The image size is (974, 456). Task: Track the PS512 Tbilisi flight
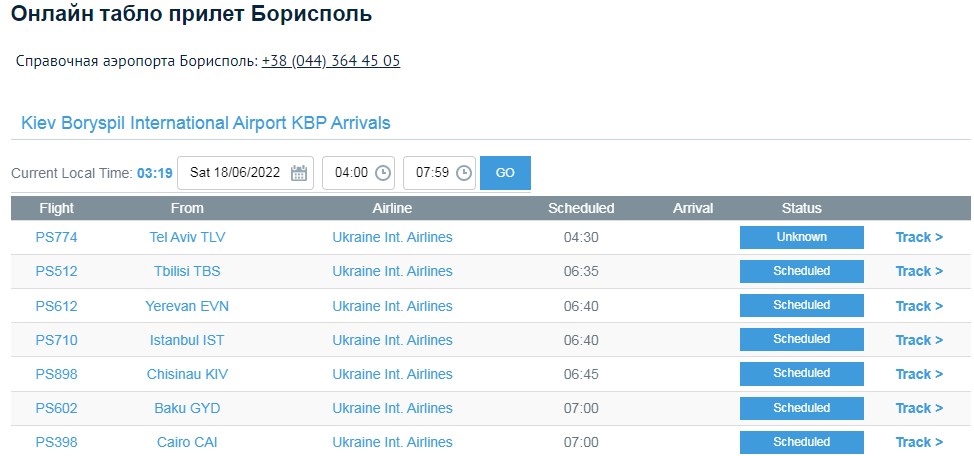(919, 271)
